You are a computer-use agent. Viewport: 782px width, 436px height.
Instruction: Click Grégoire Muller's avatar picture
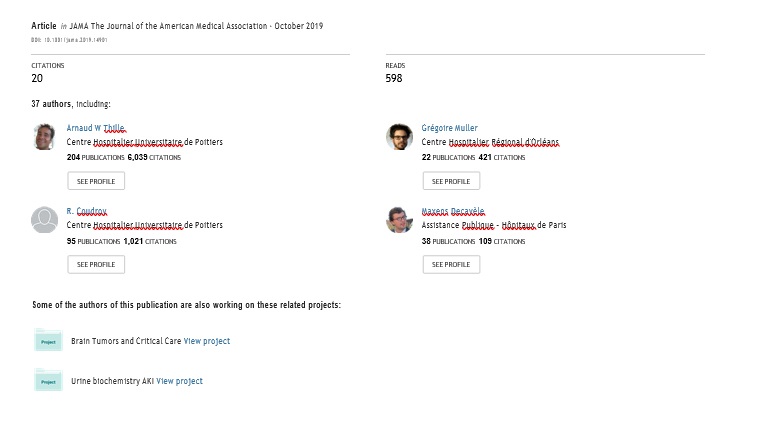click(399, 137)
